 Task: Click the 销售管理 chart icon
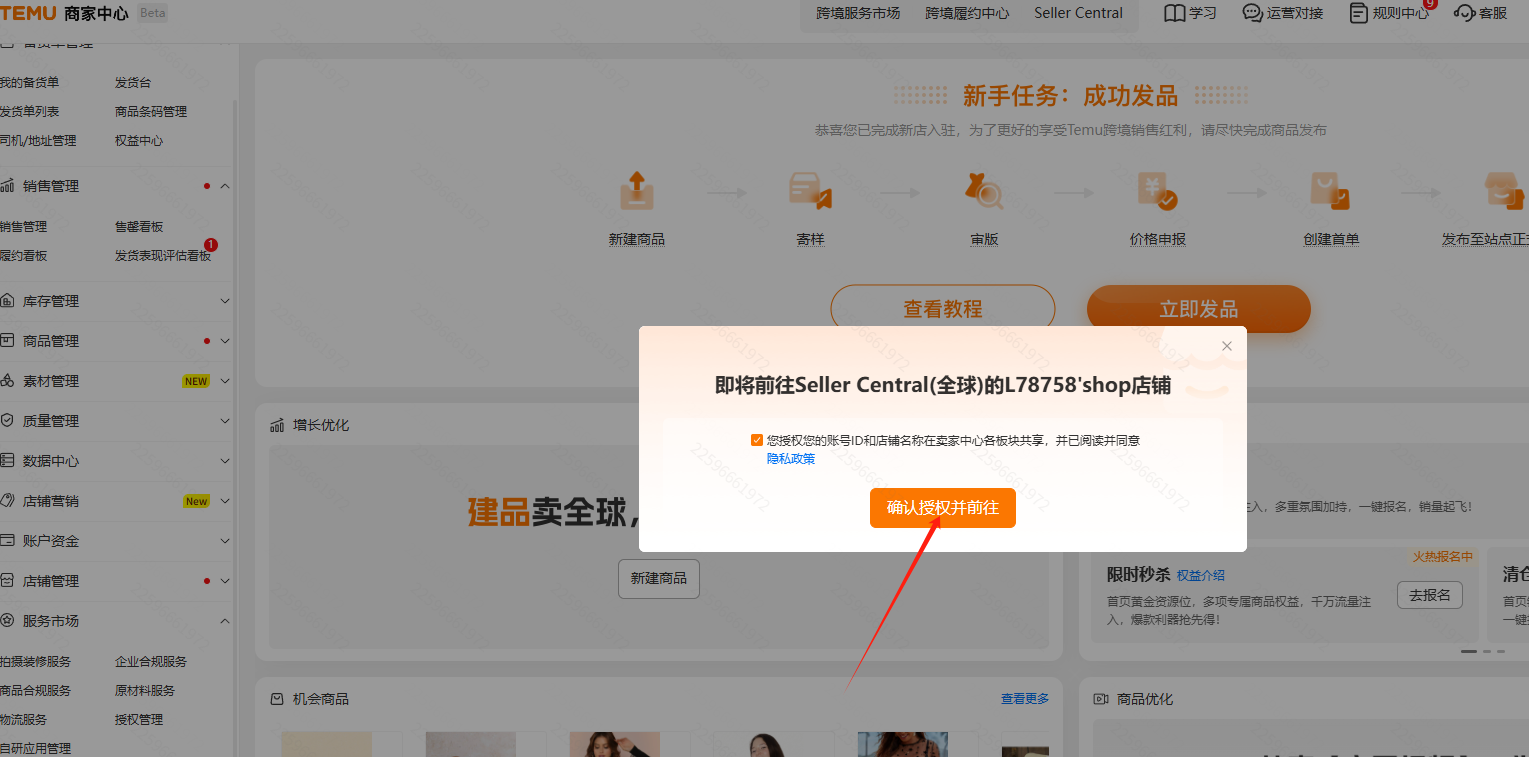point(7,186)
